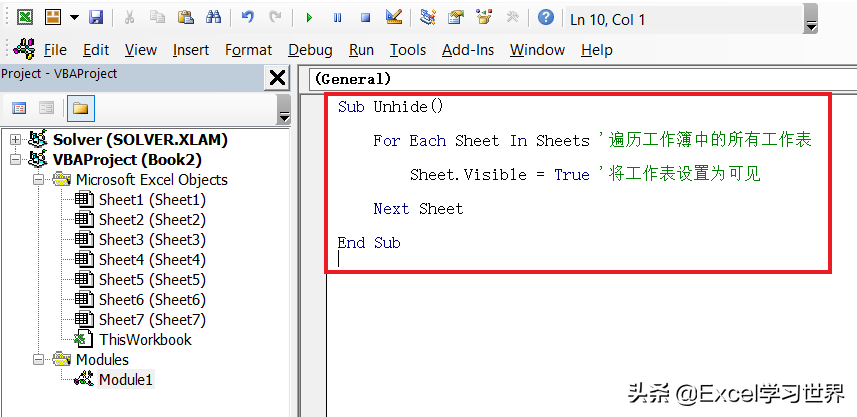Viewport: 857px width, 417px height.
Task: Collapse the VBAProject (Book2) node
Action: (x=15, y=160)
